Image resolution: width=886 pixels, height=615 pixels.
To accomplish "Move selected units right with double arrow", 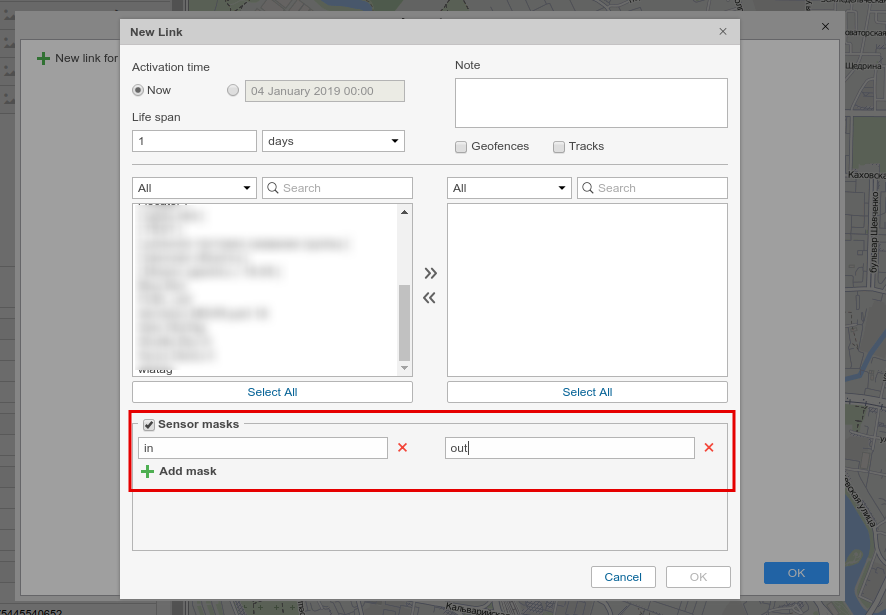I will [430, 273].
